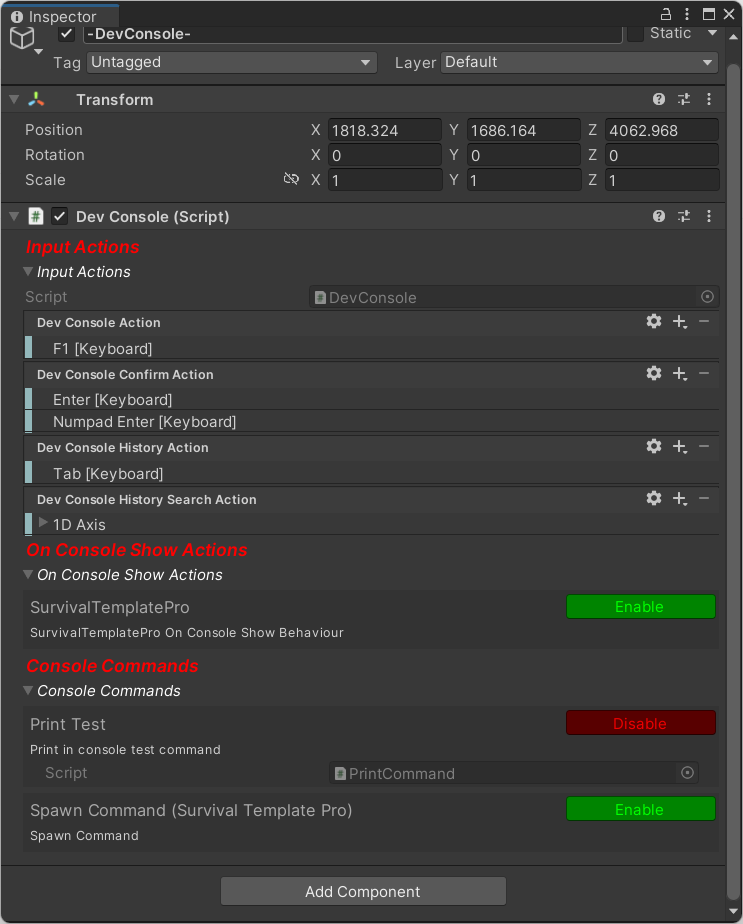Click Transform component preset settings icon
Image resolution: width=743 pixels, height=924 pixels.
pyautogui.click(x=684, y=100)
